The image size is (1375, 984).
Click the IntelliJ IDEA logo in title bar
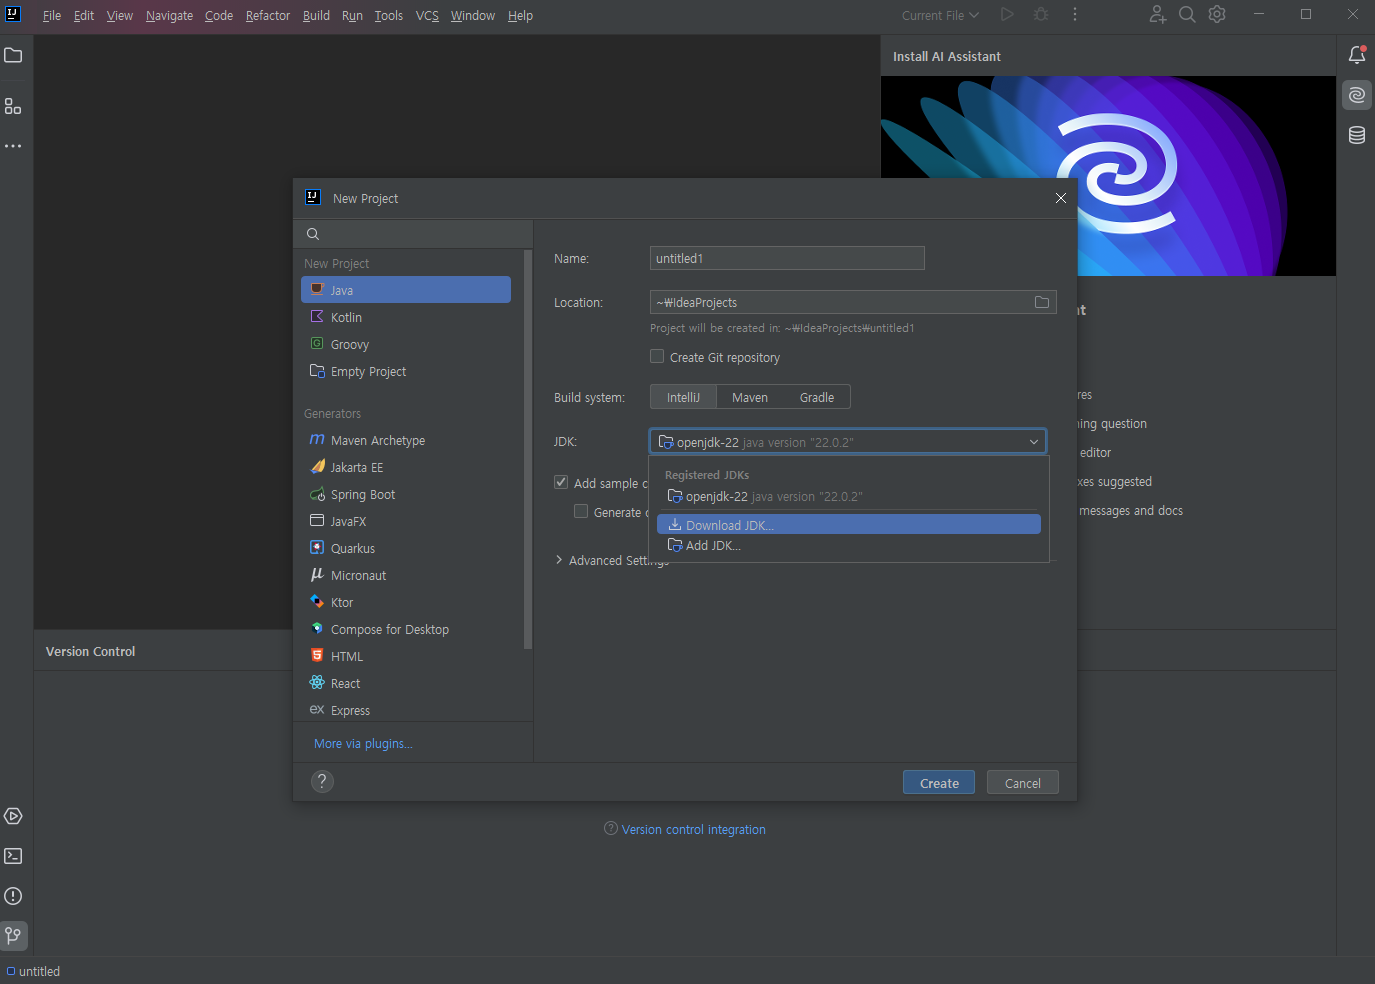click(13, 14)
